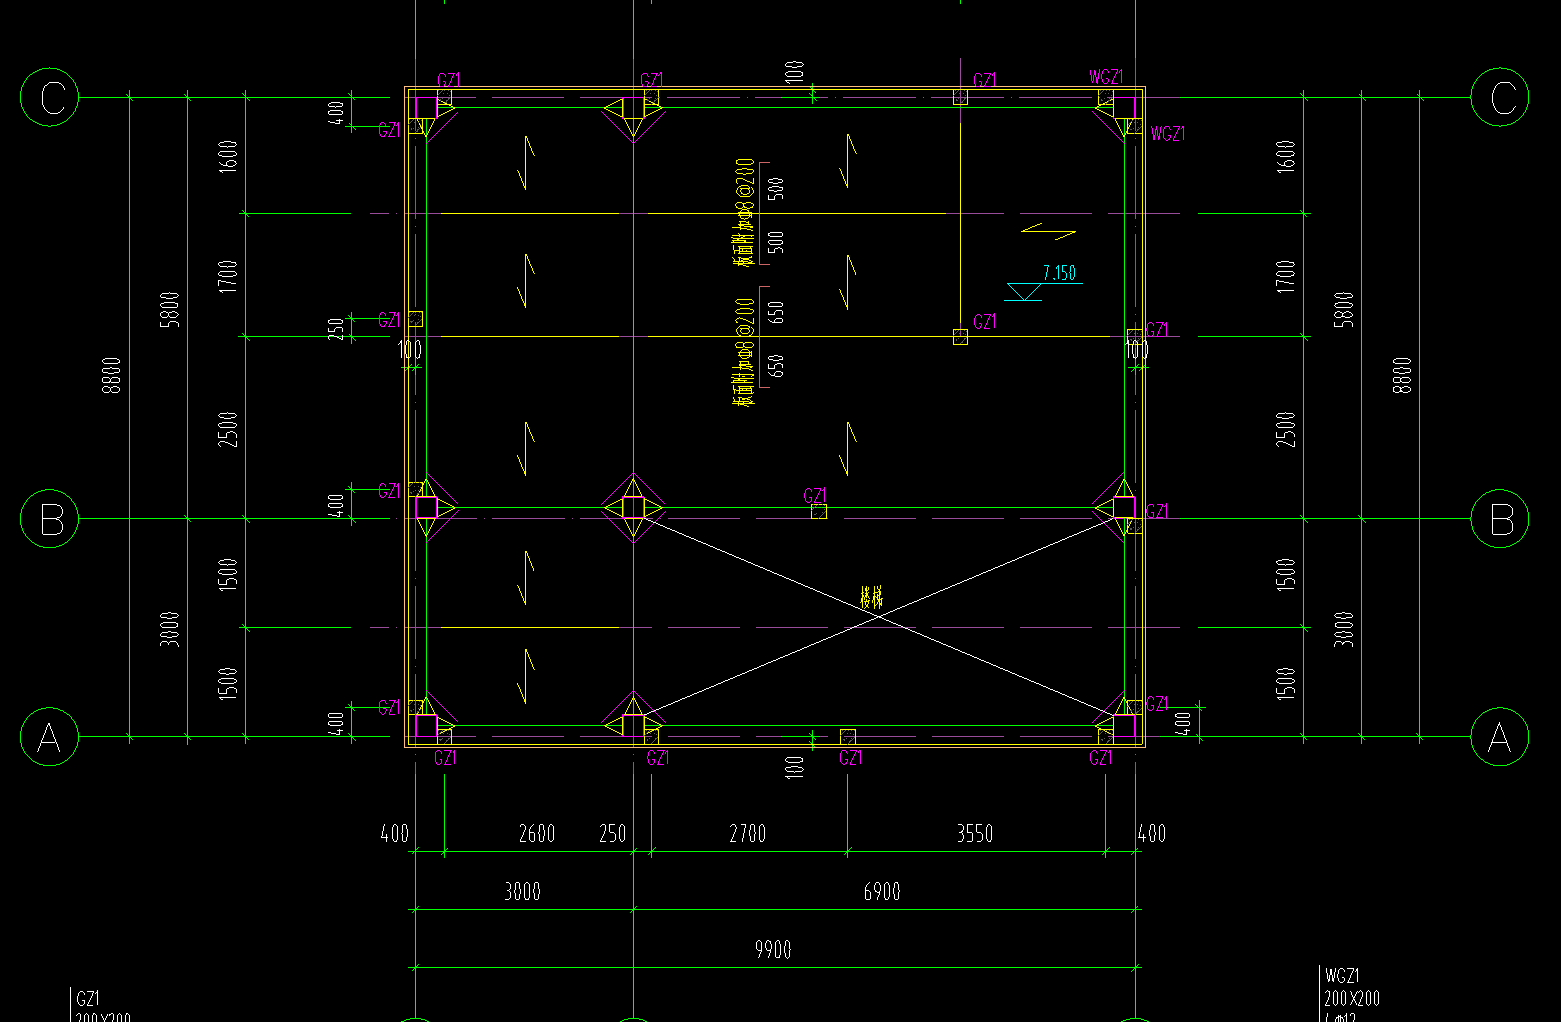Image resolution: width=1561 pixels, height=1022 pixels.
Task: Click the 3550 dimension text
Action: click(x=974, y=833)
